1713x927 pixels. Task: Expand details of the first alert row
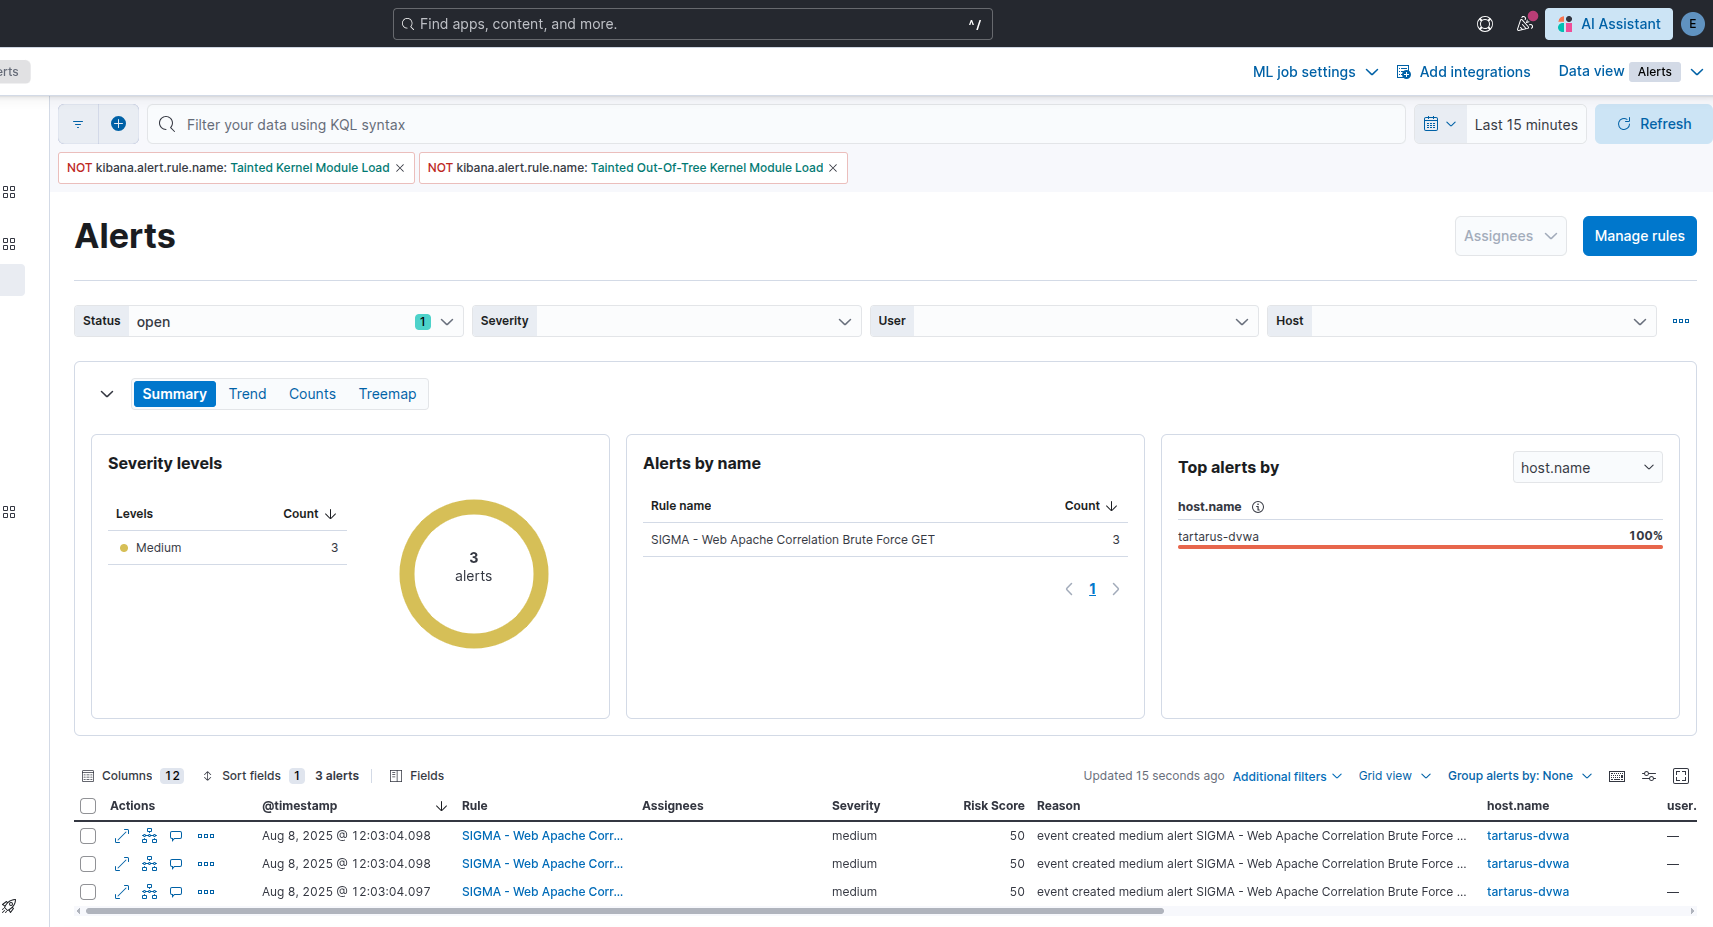(x=122, y=836)
